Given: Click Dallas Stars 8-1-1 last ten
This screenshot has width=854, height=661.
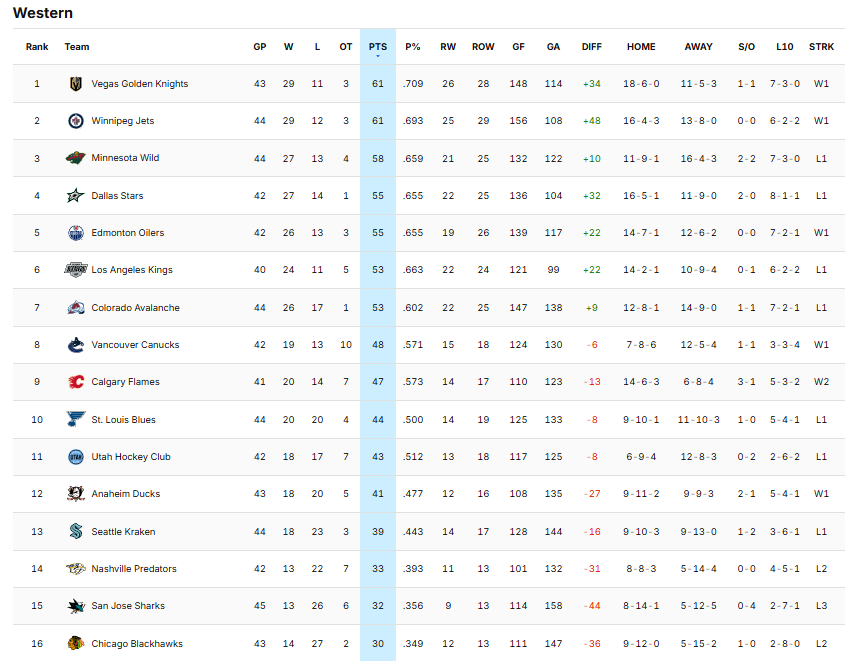Looking at the screenshot, I should pos(785,195).
